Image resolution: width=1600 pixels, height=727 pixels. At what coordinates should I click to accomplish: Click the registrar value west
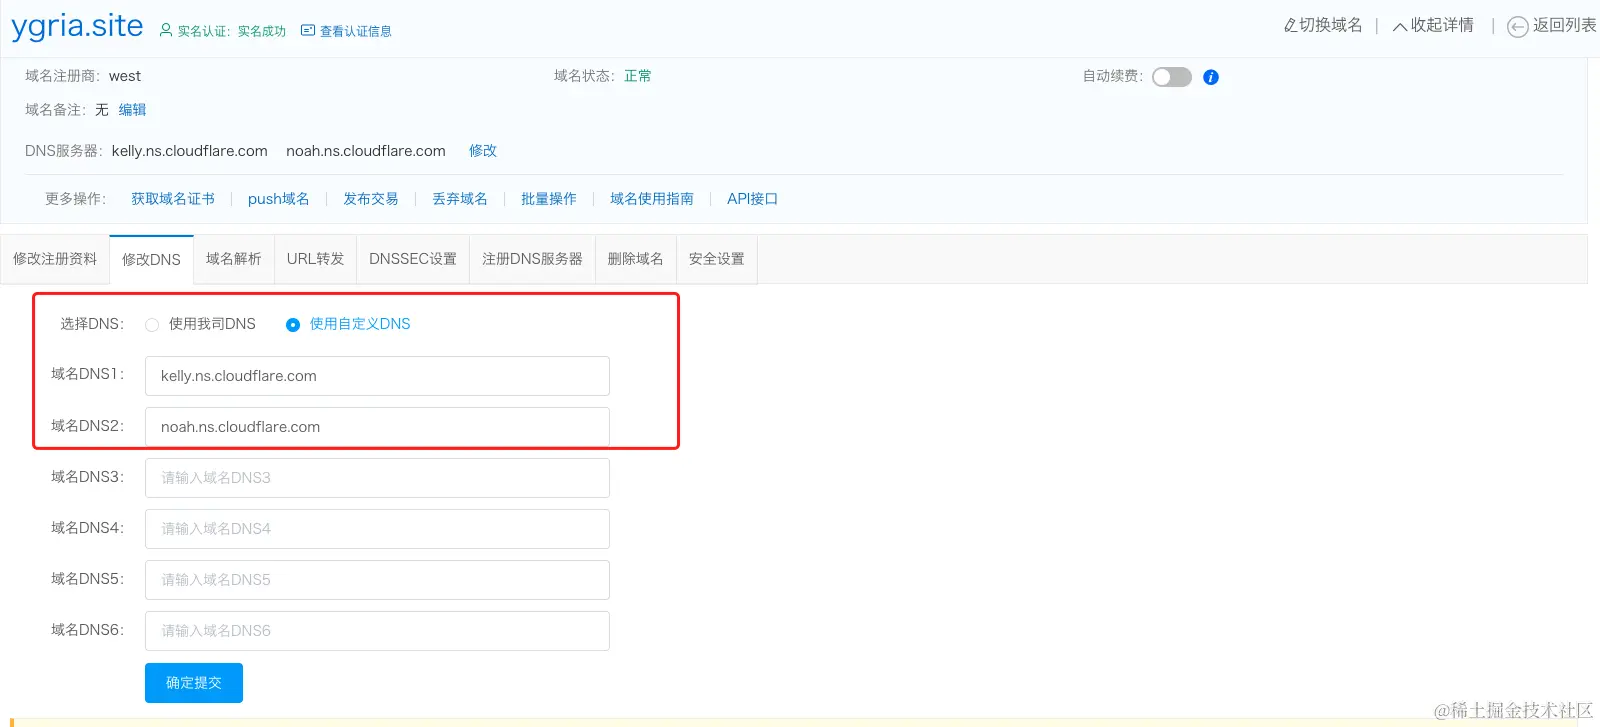125,76
